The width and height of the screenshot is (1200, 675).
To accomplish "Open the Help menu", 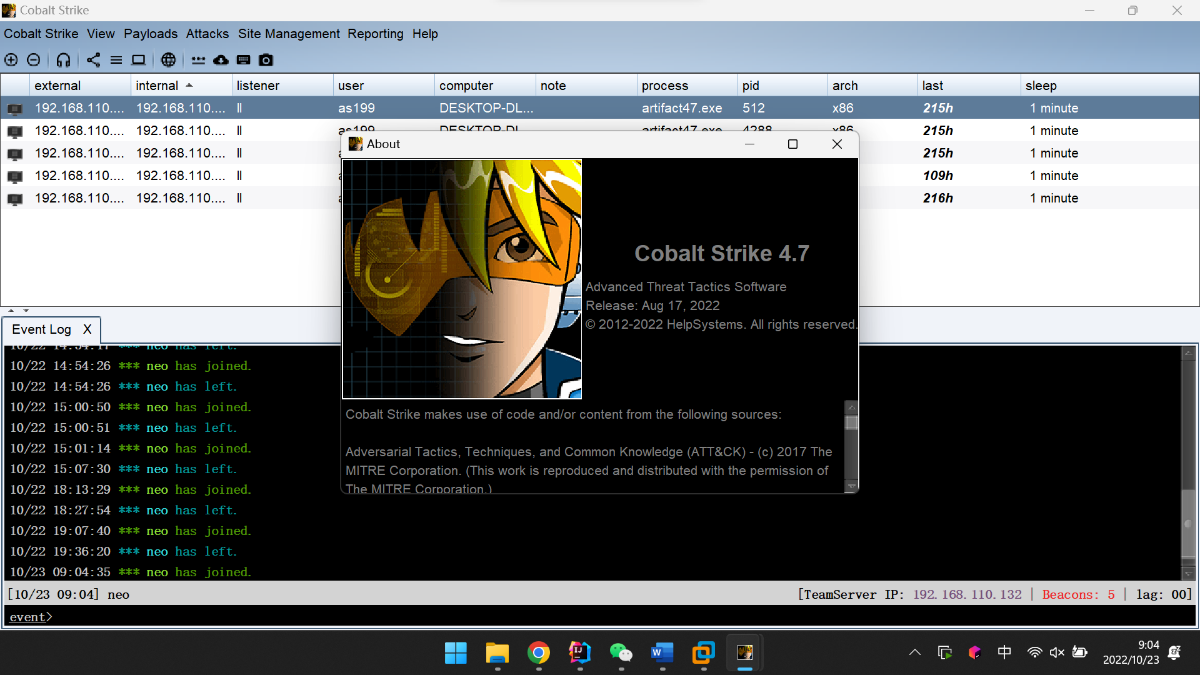I will click(x=425, y=34).
